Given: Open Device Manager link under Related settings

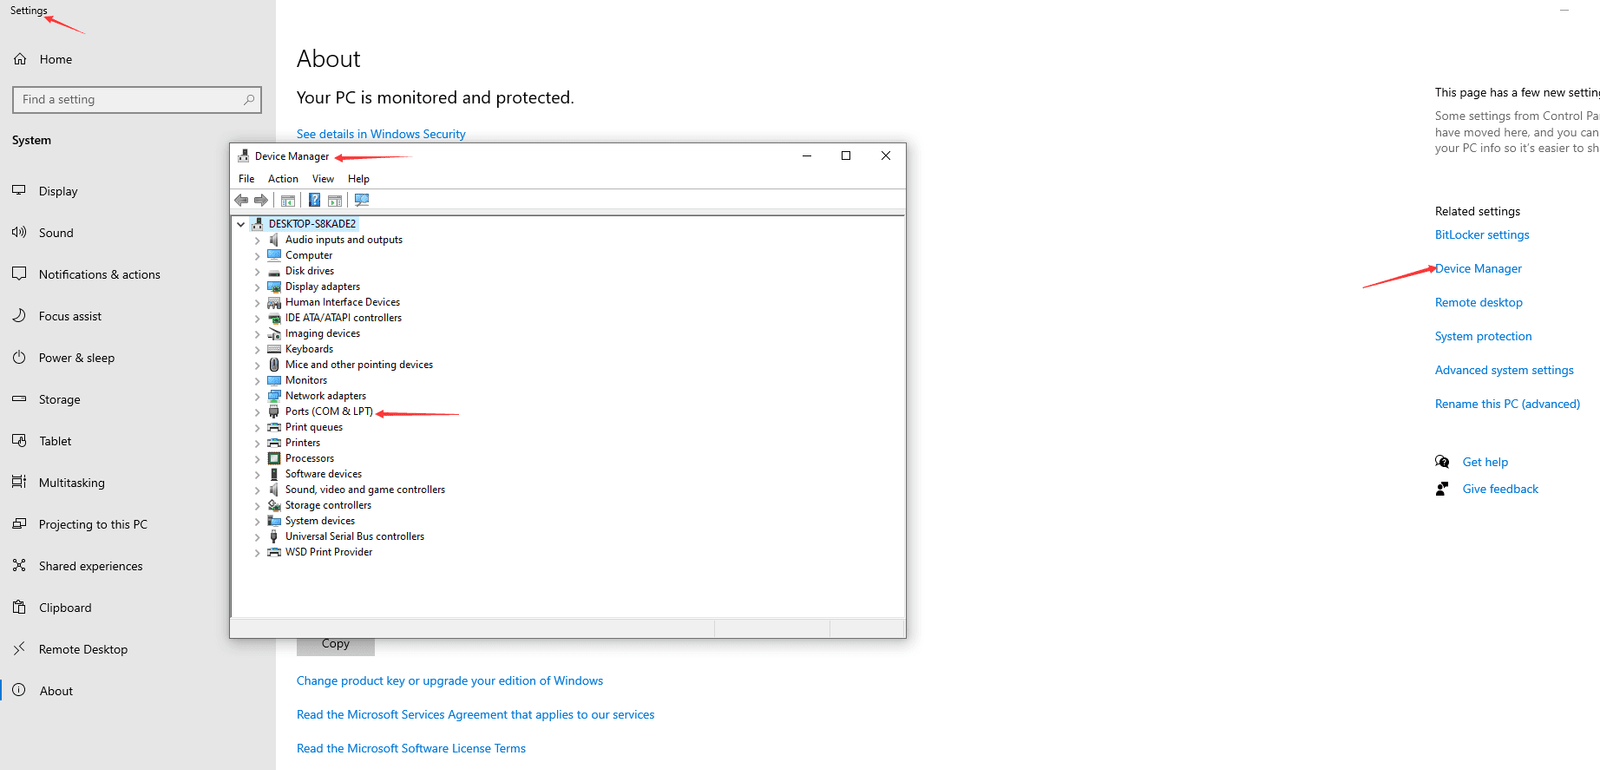Looking at the screenshot, I should click(1478, 269).
